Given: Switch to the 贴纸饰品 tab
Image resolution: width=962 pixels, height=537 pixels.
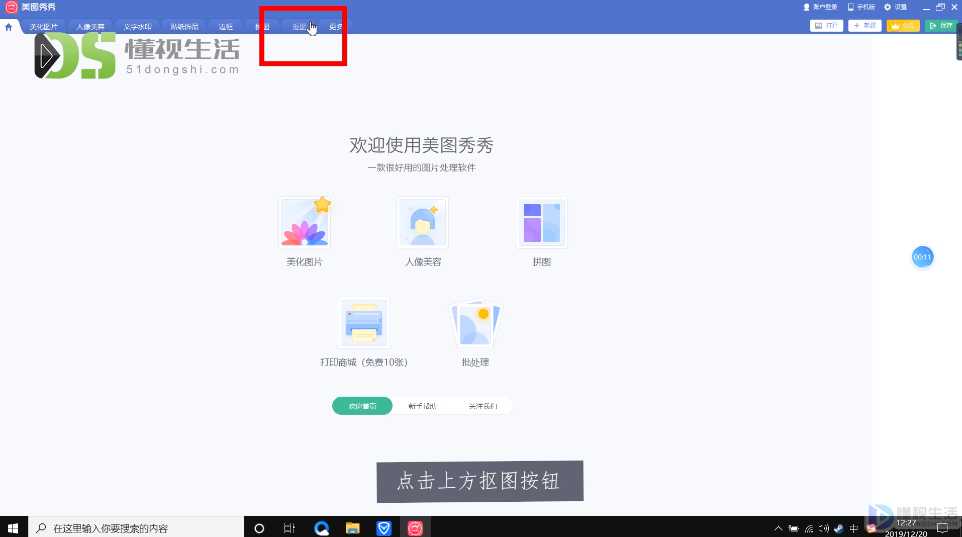Looking at the screenshot, I should (184, 27).
